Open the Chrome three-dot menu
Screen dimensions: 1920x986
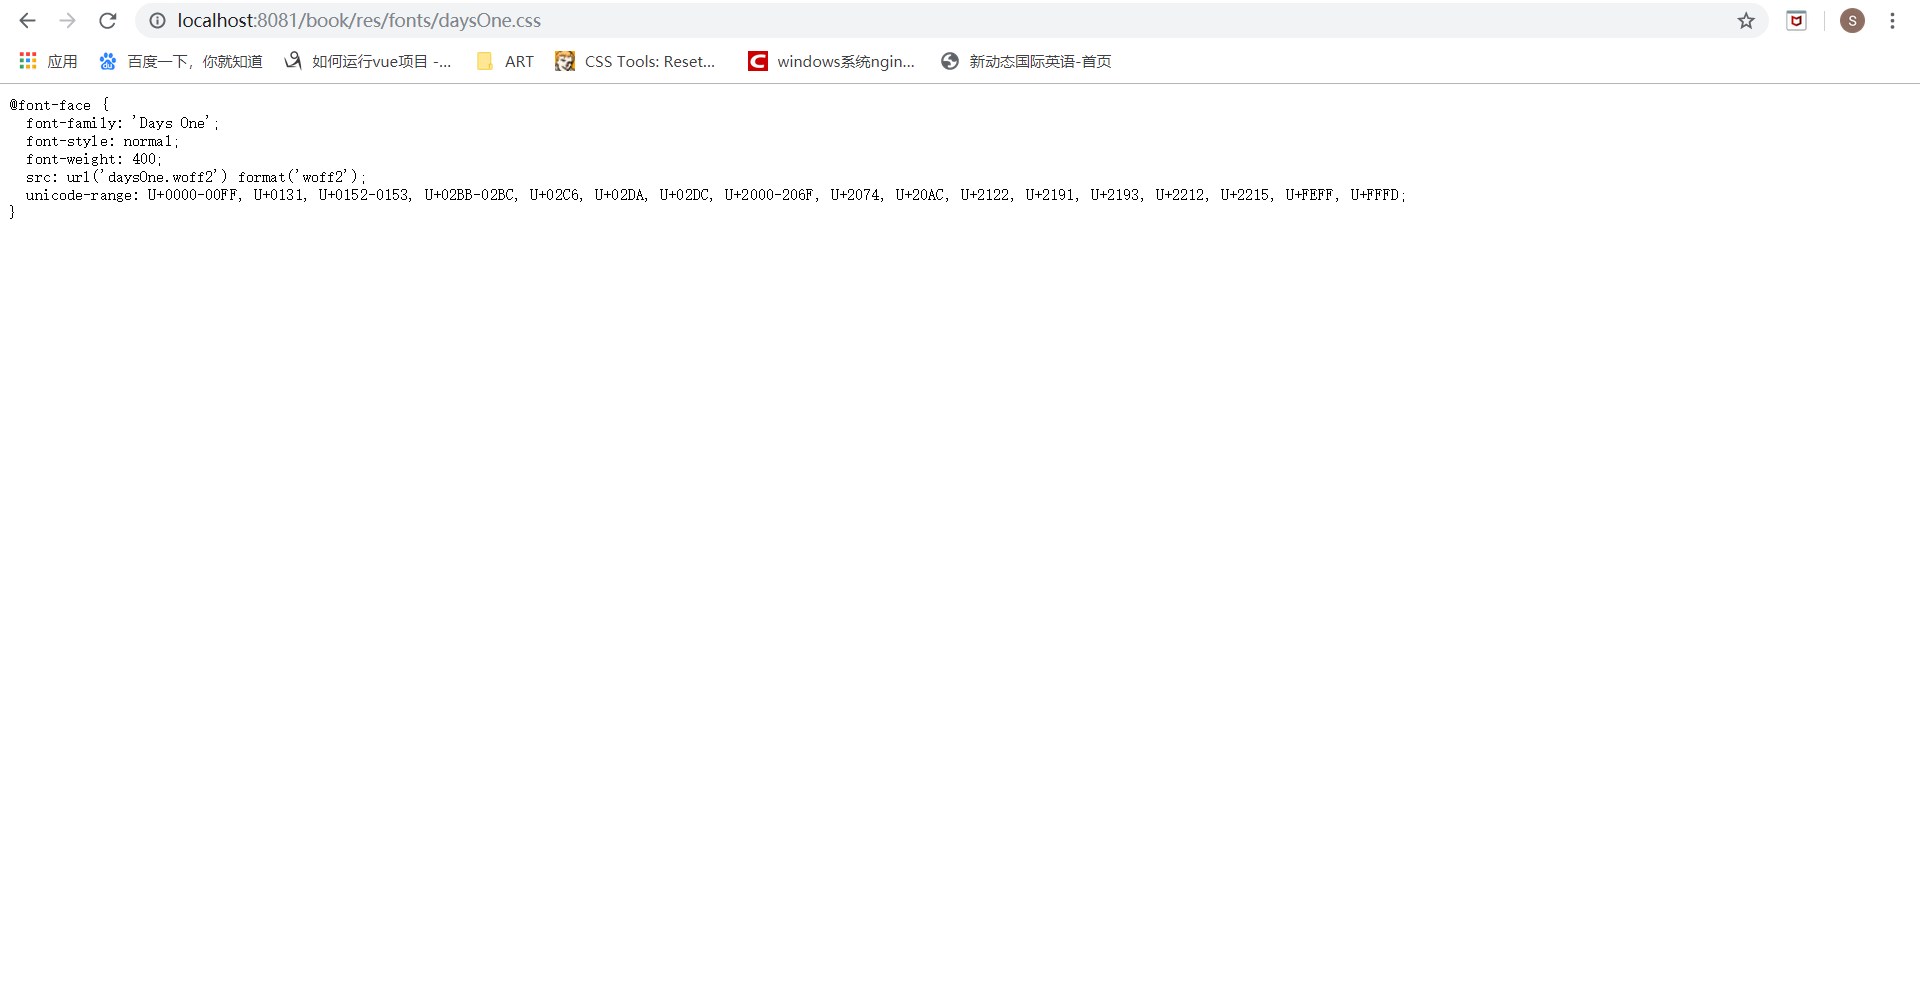point(1892,20)
